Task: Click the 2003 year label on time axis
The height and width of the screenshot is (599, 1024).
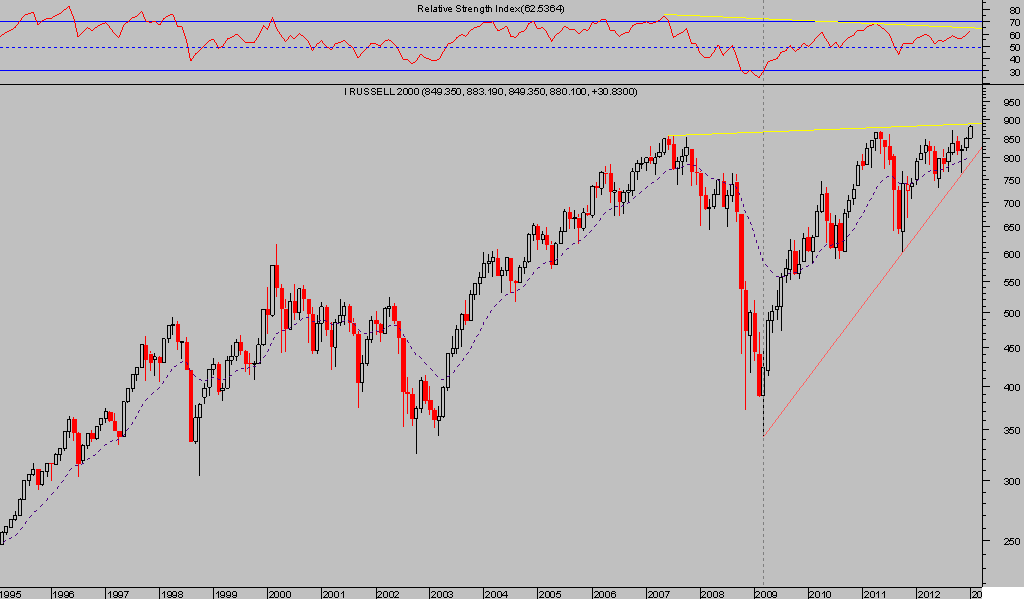Action: coord(440,592)
